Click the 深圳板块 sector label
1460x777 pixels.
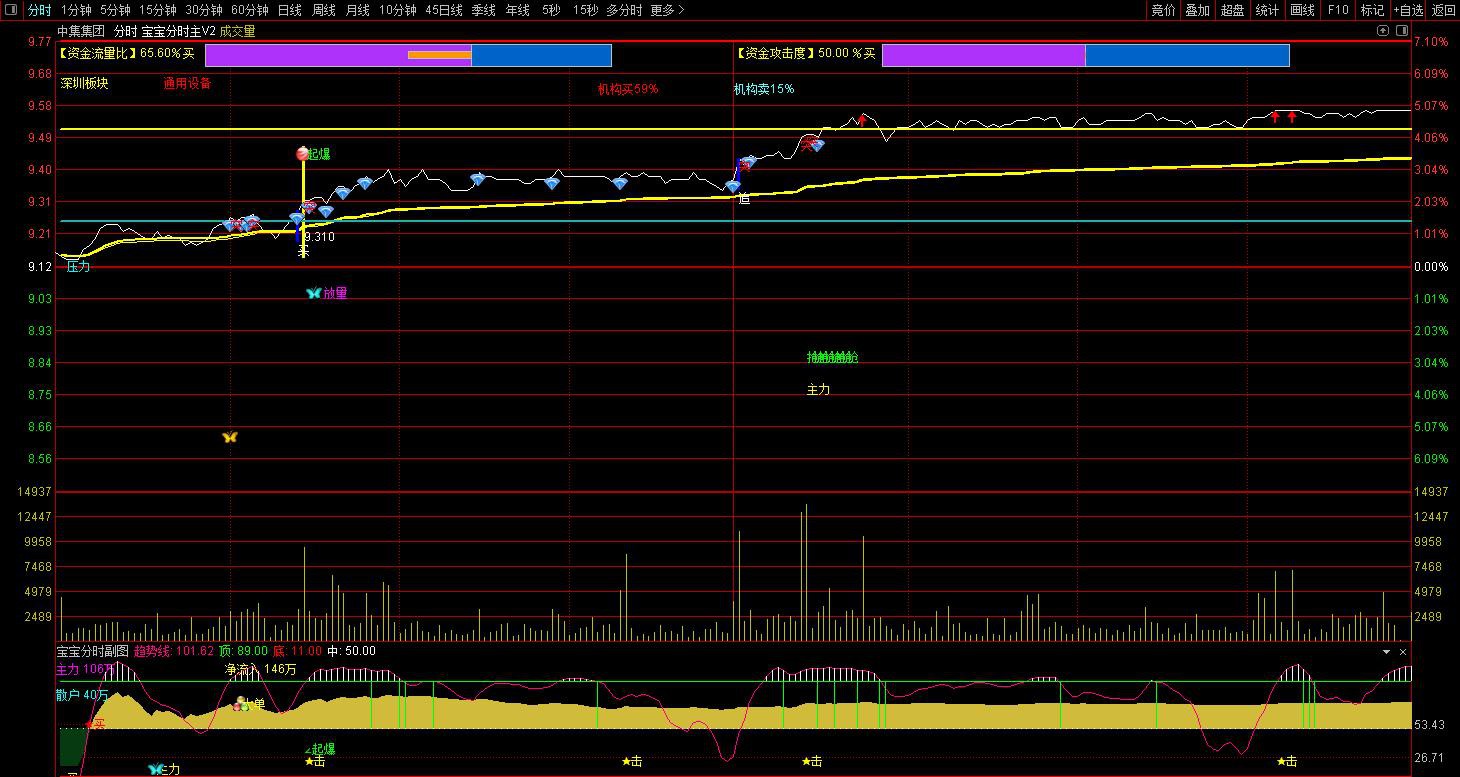(x=84, y=84)
